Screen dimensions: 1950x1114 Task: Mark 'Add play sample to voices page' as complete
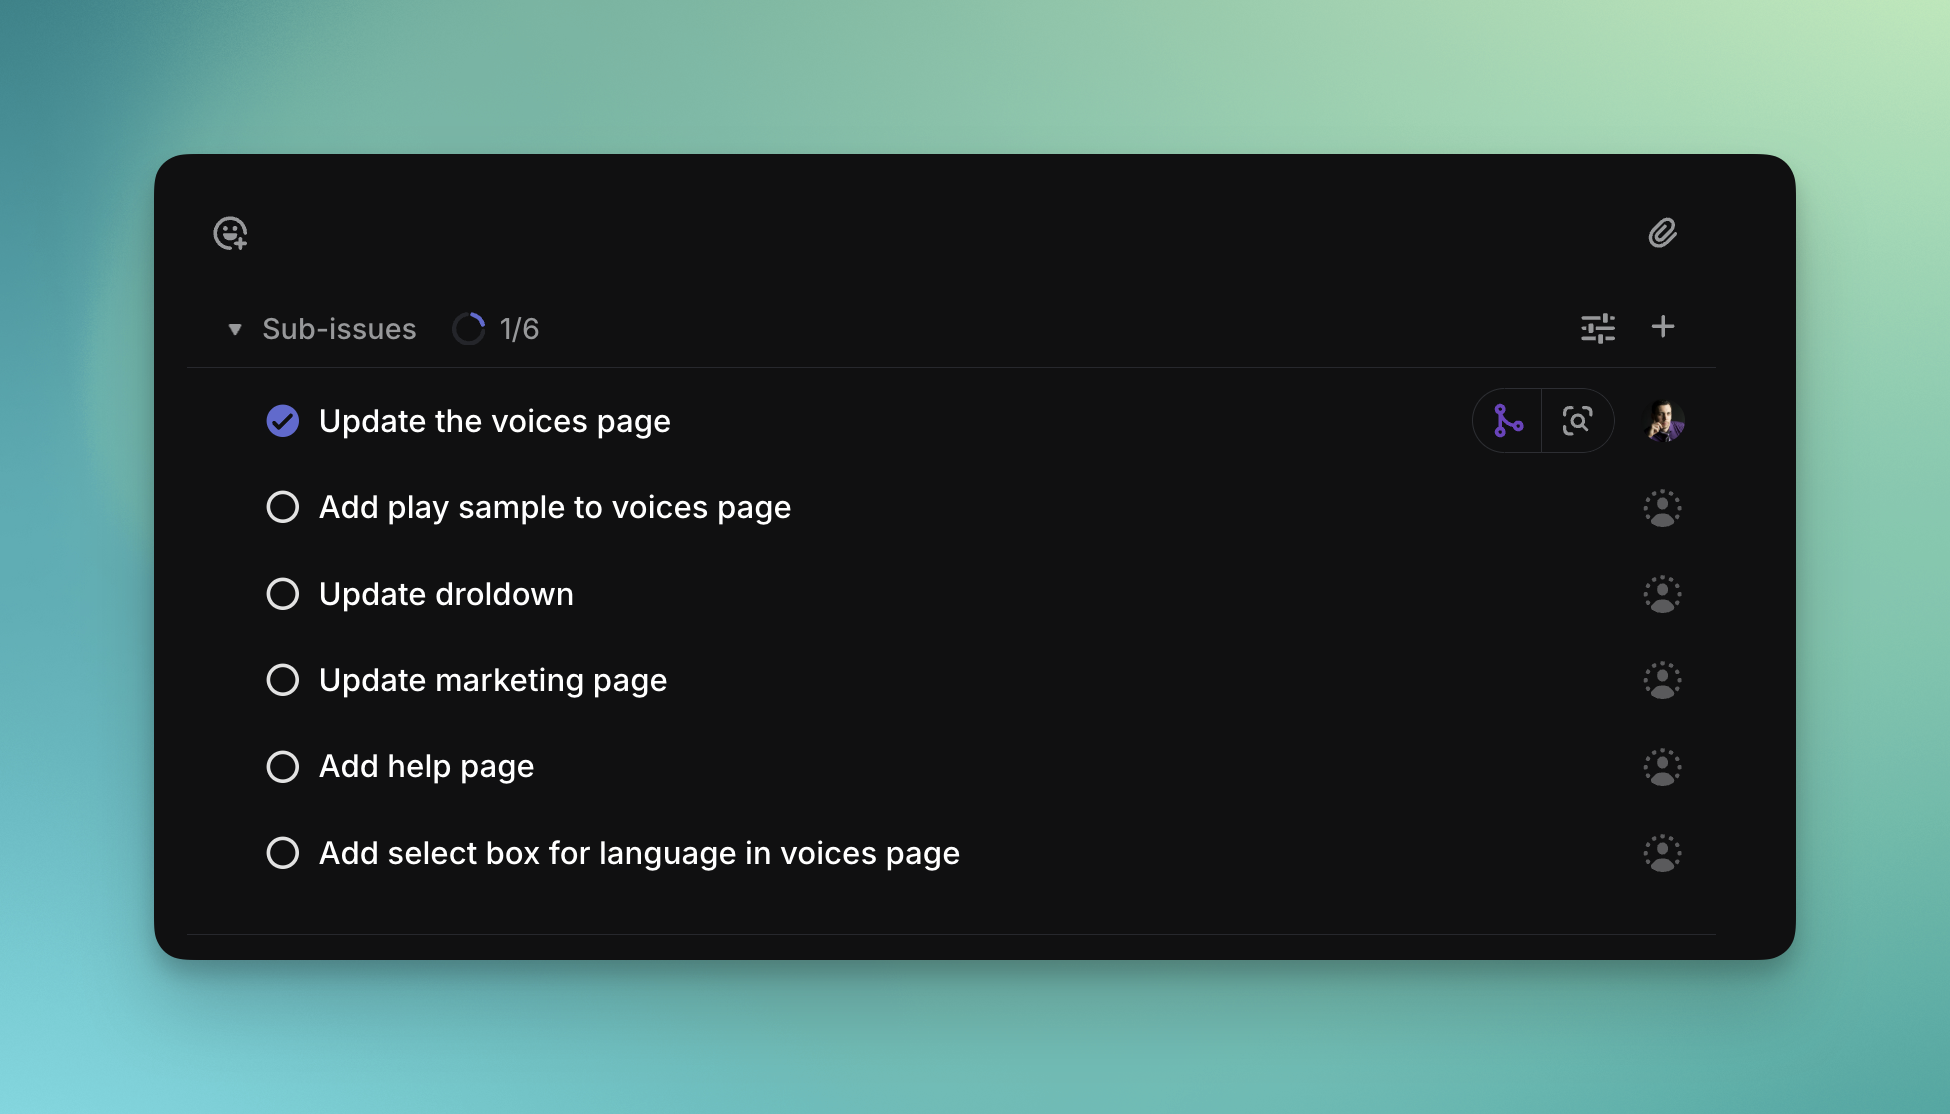click(x=283, y=507)
